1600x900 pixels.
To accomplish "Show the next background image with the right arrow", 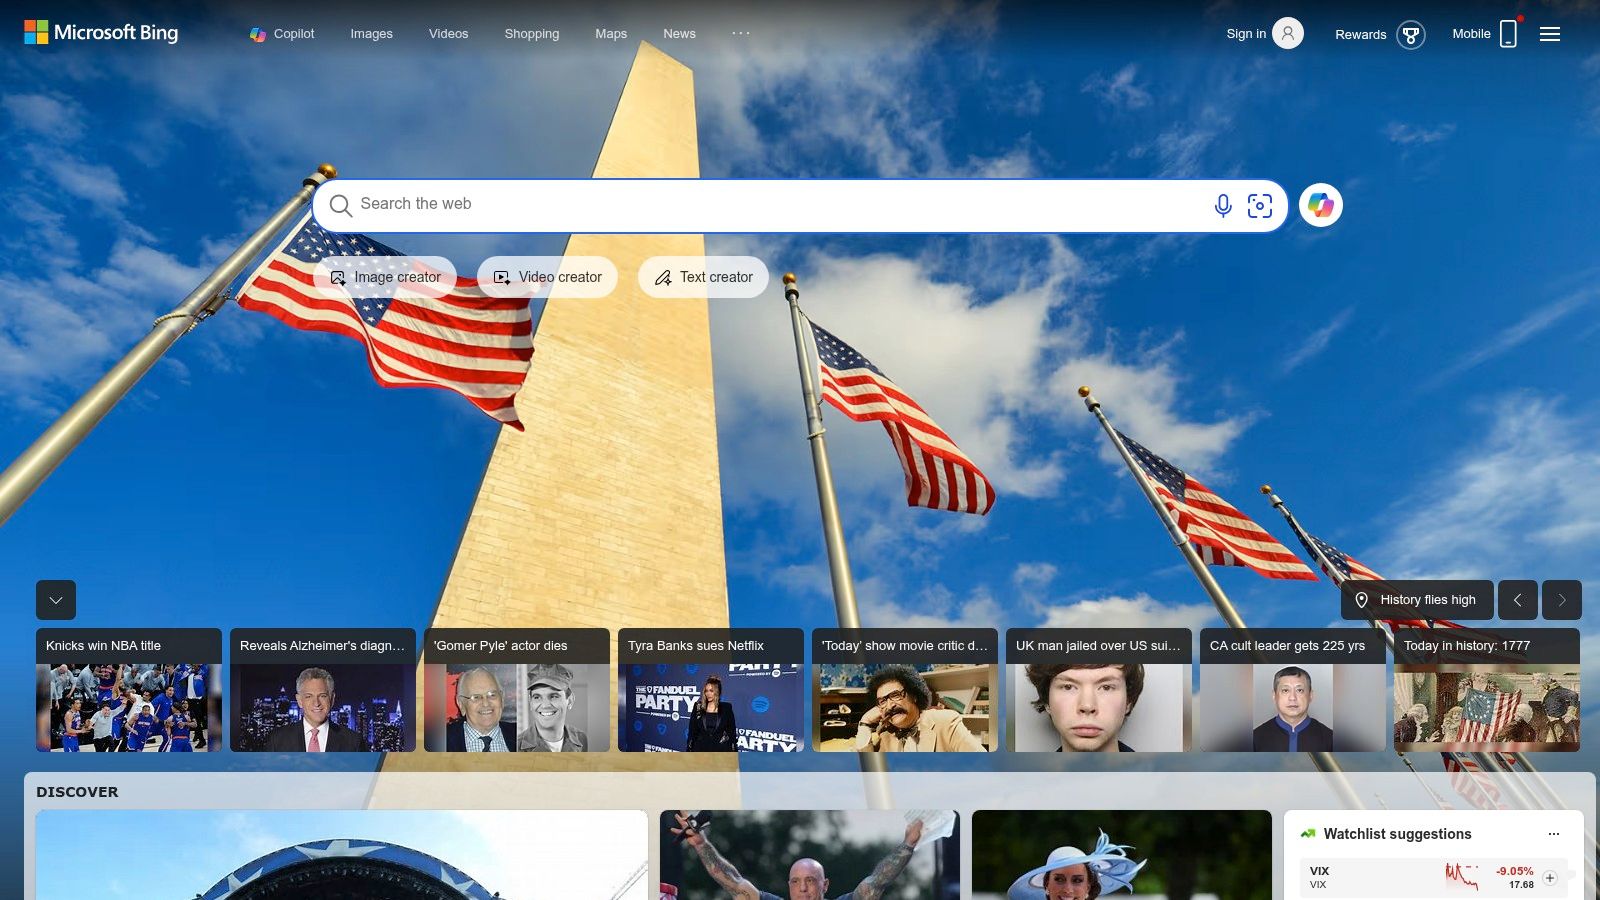I will coord(1562,600).
